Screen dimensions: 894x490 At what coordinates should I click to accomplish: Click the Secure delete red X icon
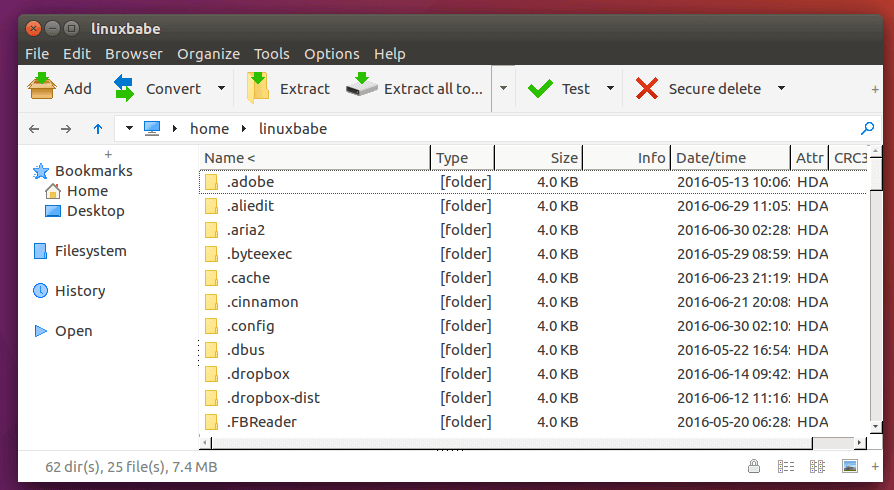[647, 88]
